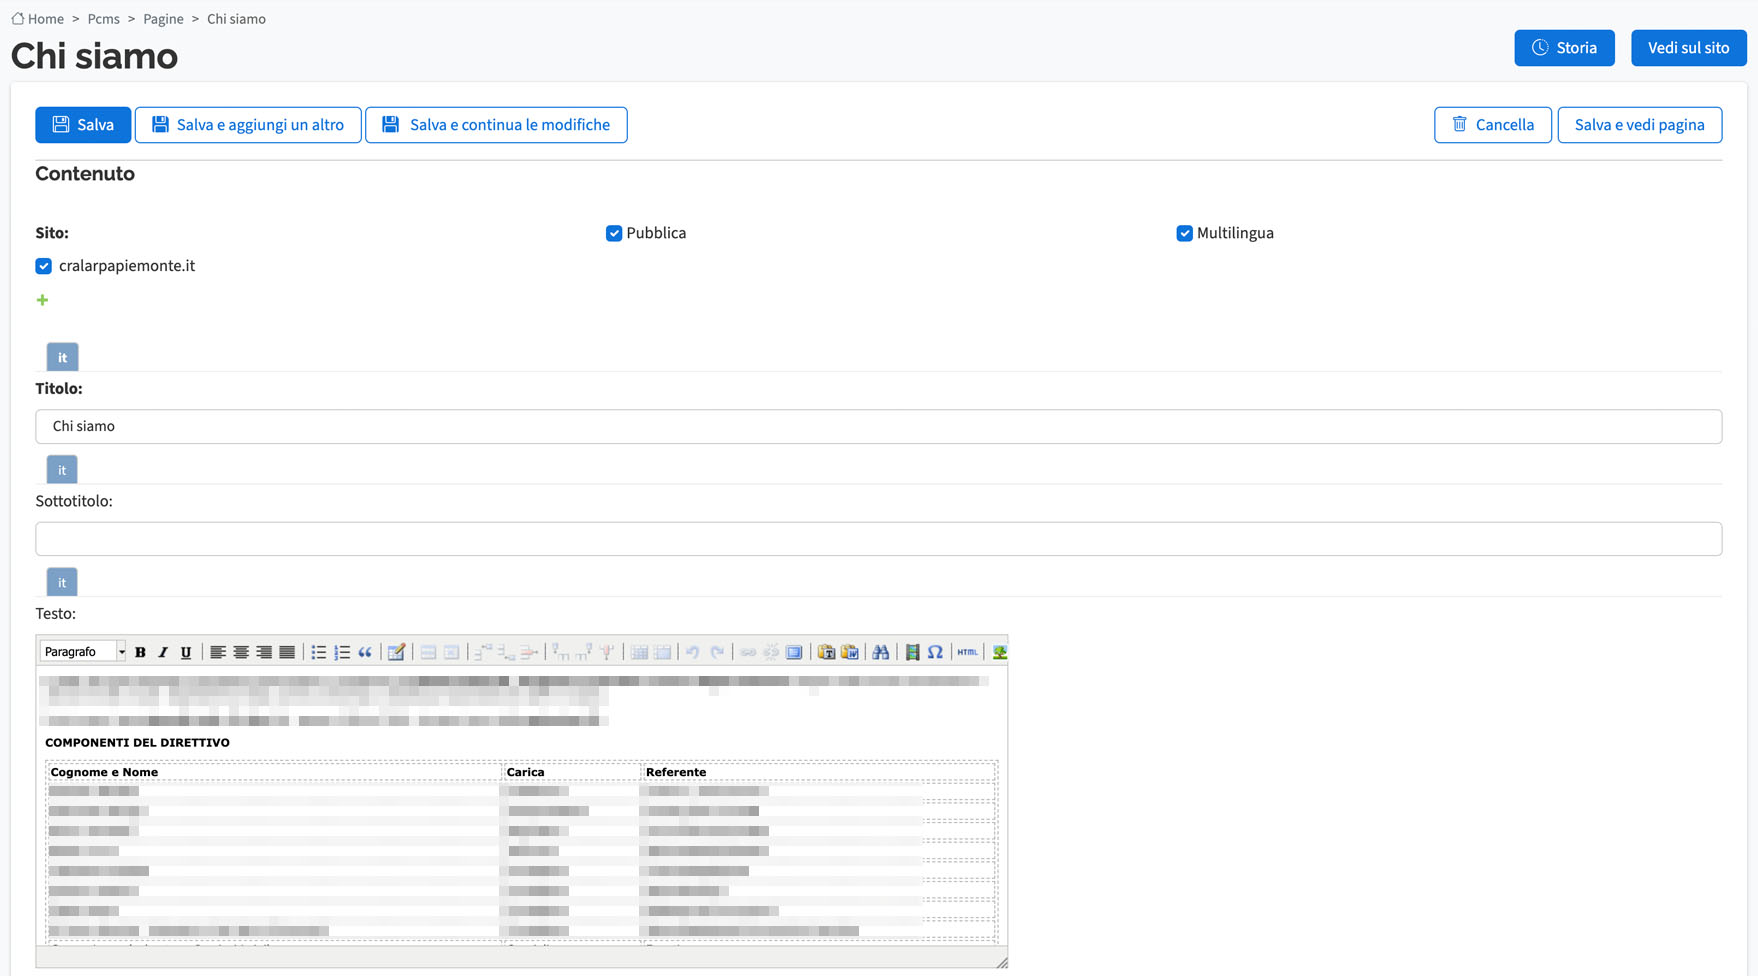Open Pcms breadcrumb link
This screenshot has height=976, width=1758.
click(103, 19)
